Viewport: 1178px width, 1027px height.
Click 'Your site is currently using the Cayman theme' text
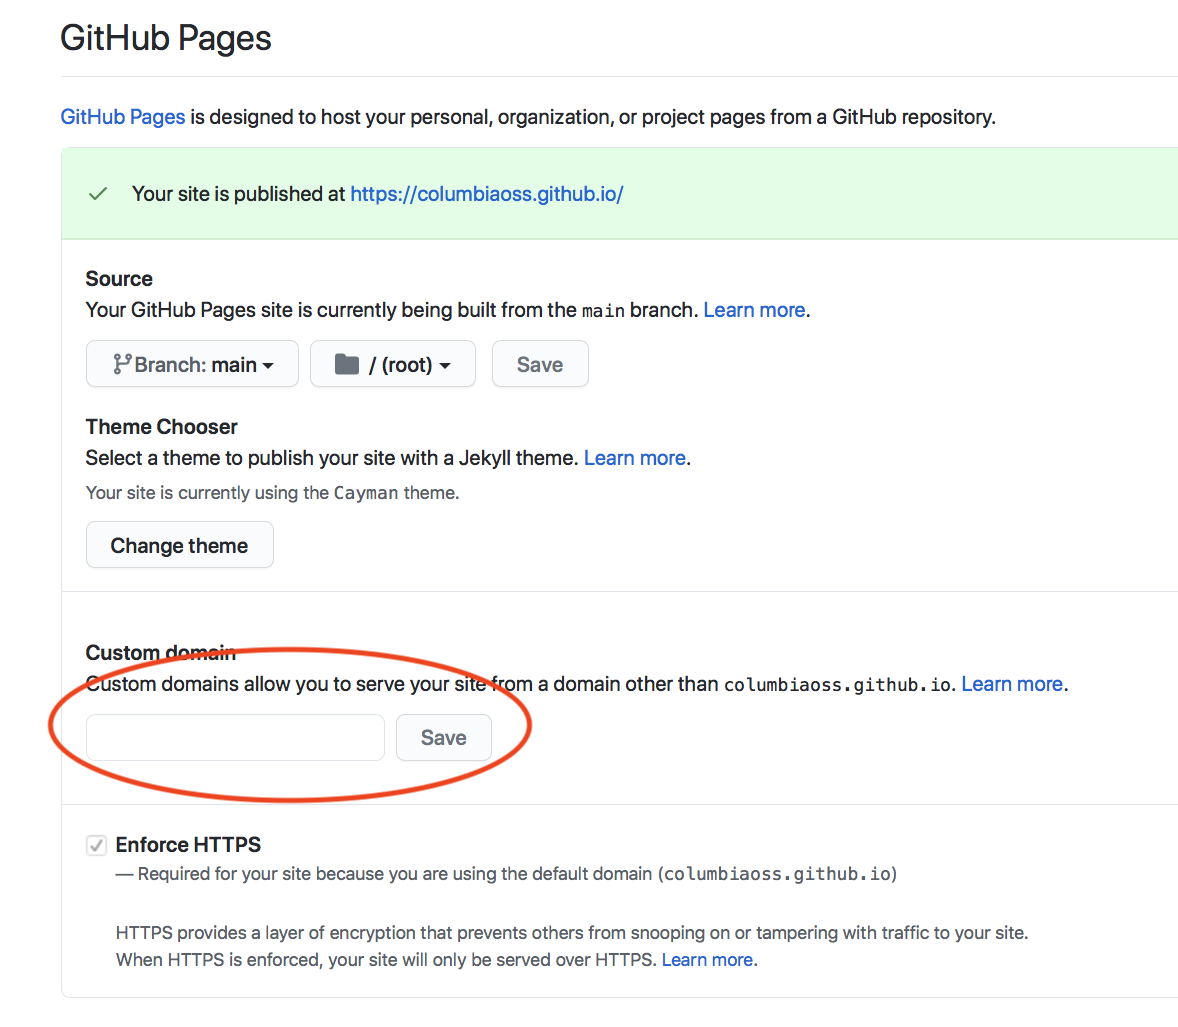pyautogui.click(x=272, y=493)
